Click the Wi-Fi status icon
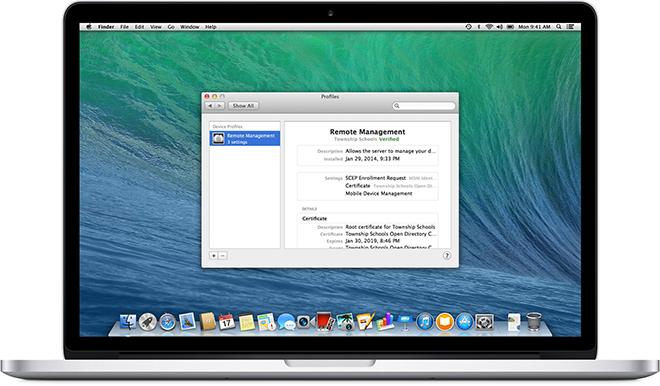Screen dimensions: 660x386 [489, 27]
